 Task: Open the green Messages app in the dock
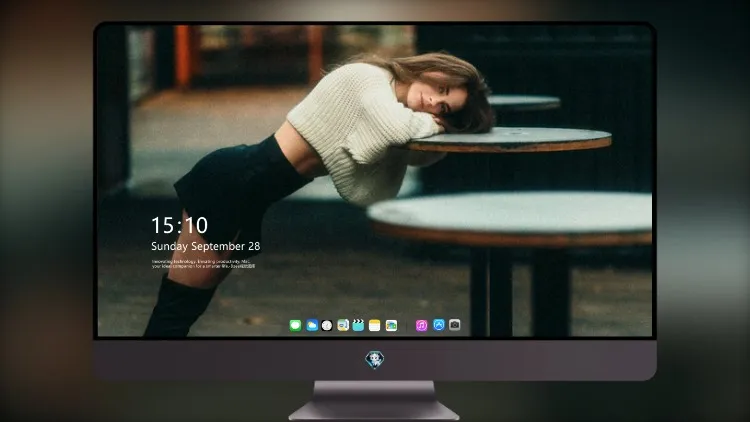point(295,326)
